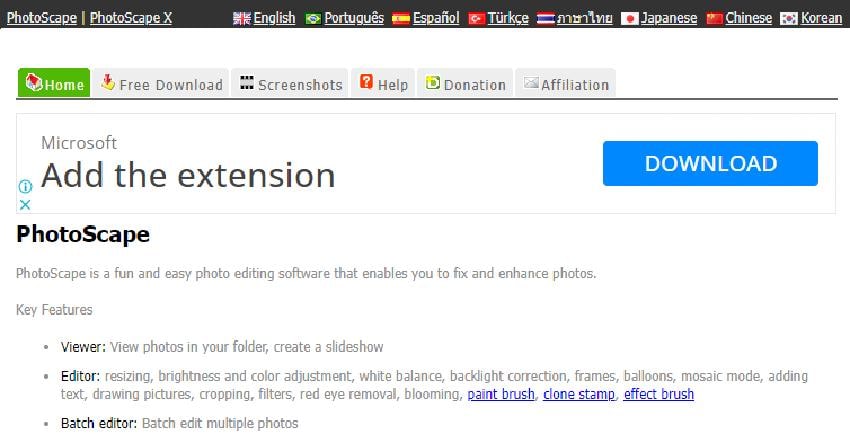Screen dimensions: 850x434
Task: Click the question mark icon on Help tab
Action: coord(366,81)
